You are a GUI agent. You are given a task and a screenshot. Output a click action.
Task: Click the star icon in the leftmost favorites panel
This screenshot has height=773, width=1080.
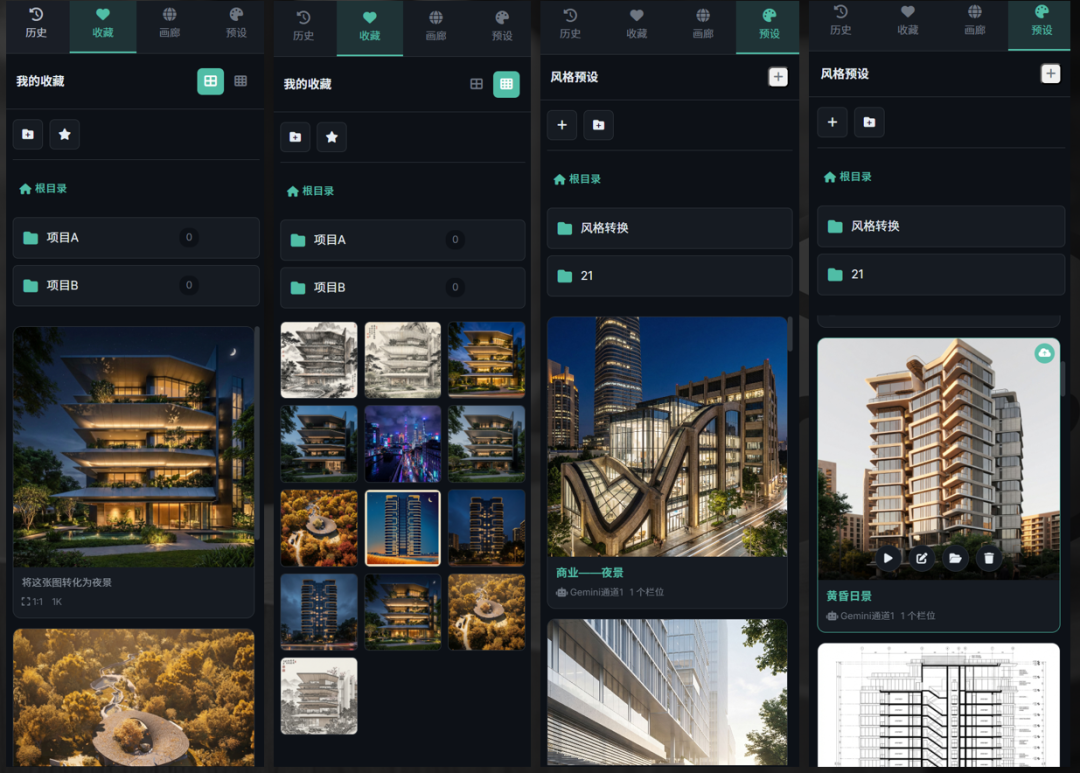point(65,134)
